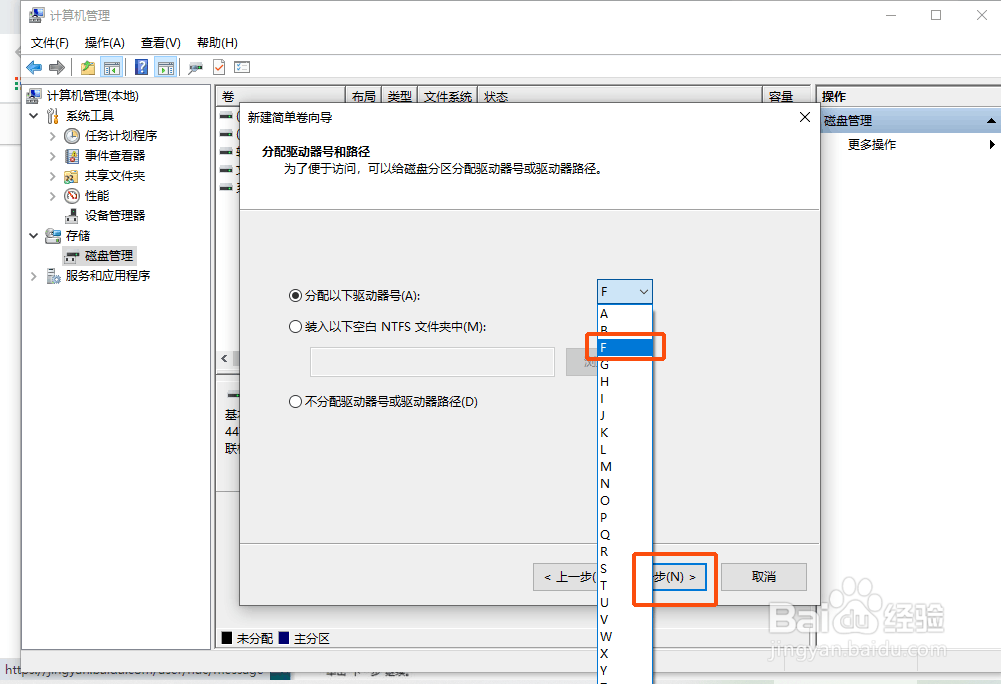Choose drive letter H from list
This screenshot has width=1001, height=684.
[x=624, y=382]
